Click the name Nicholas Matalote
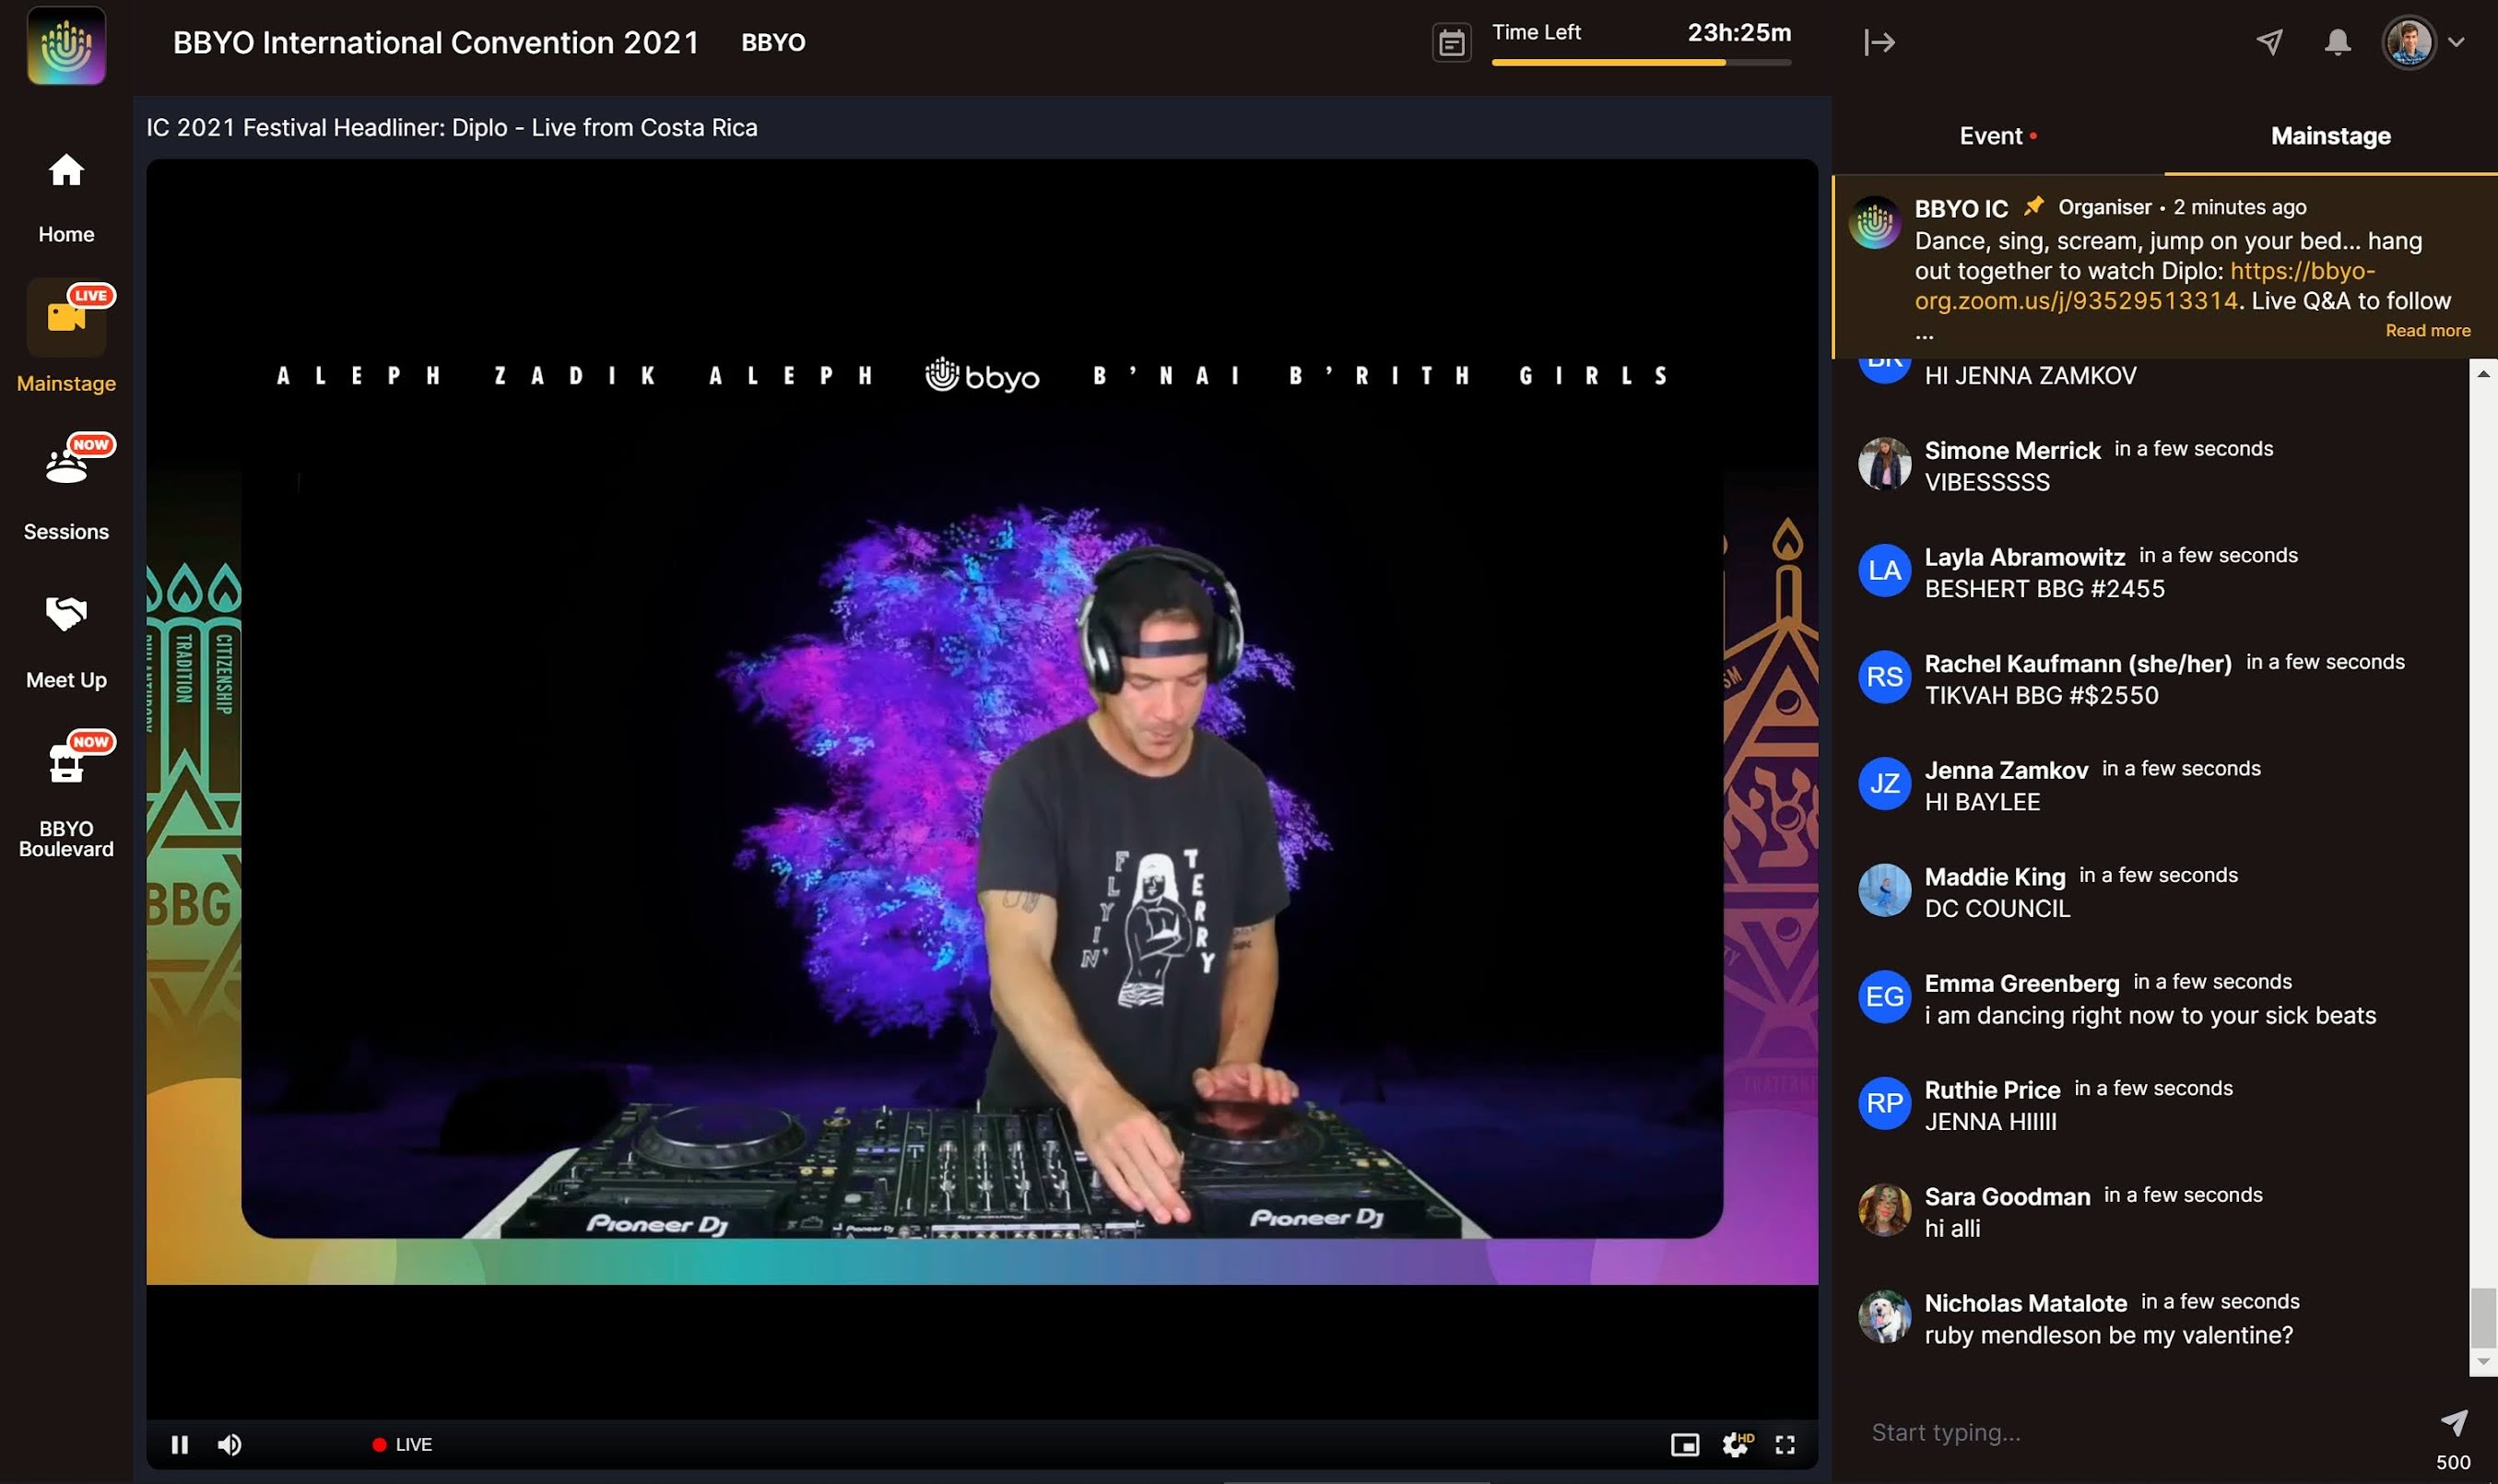The width and height of the screenshot is (2498, 1484). pos(2026,1303)
